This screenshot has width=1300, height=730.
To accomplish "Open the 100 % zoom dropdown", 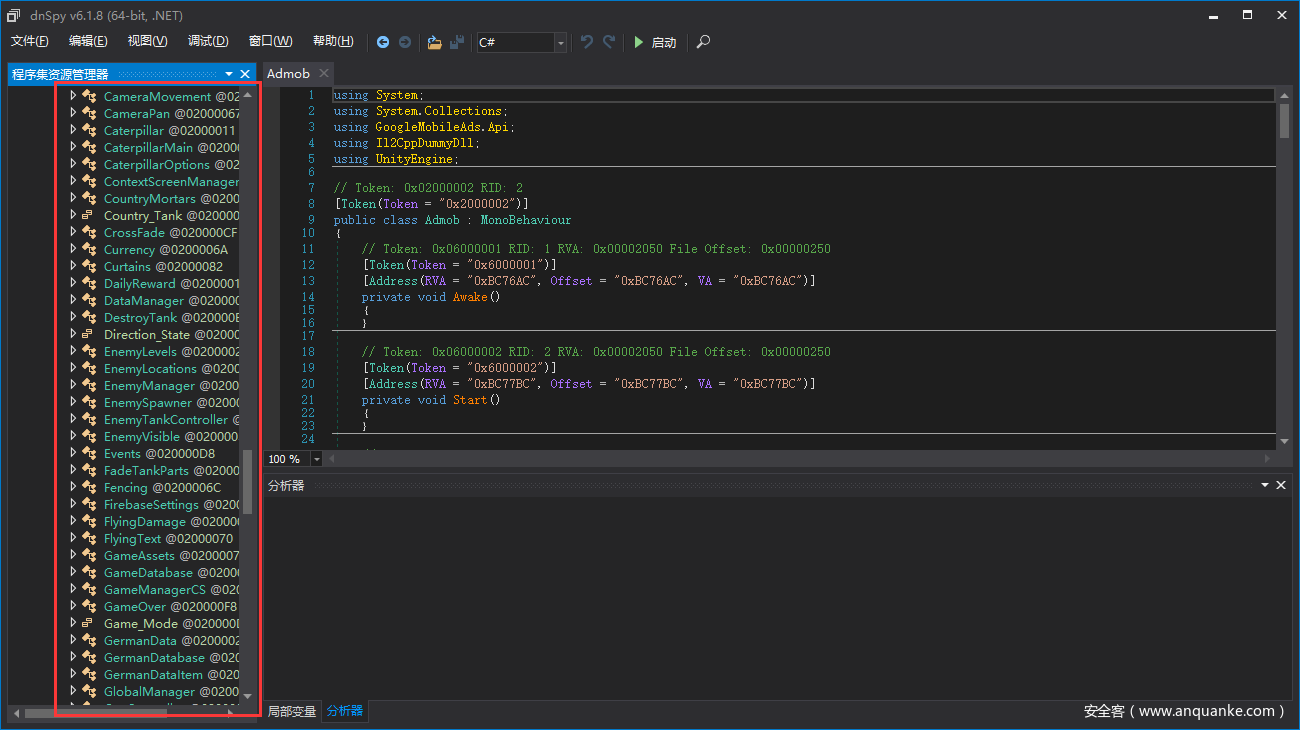I will (317, 459).
